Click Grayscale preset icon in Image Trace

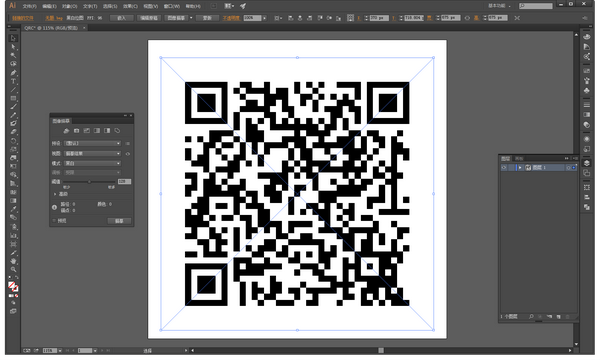(x=97, y=131)
